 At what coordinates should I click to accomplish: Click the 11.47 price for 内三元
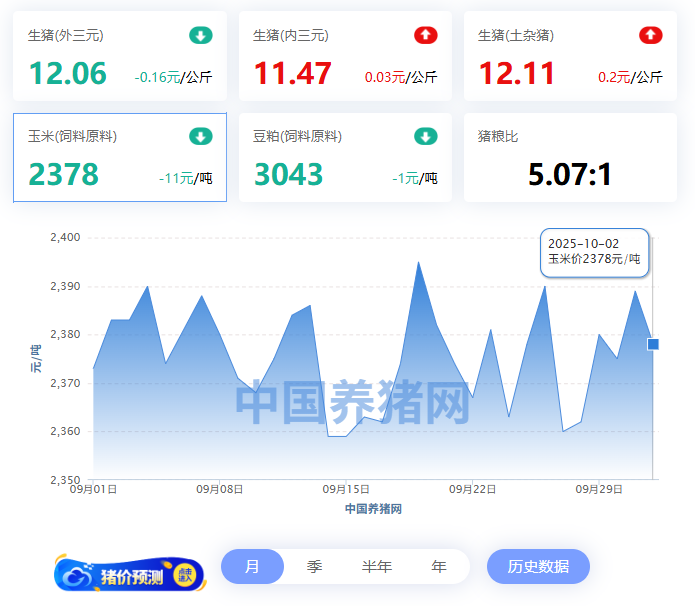[292, 74]
